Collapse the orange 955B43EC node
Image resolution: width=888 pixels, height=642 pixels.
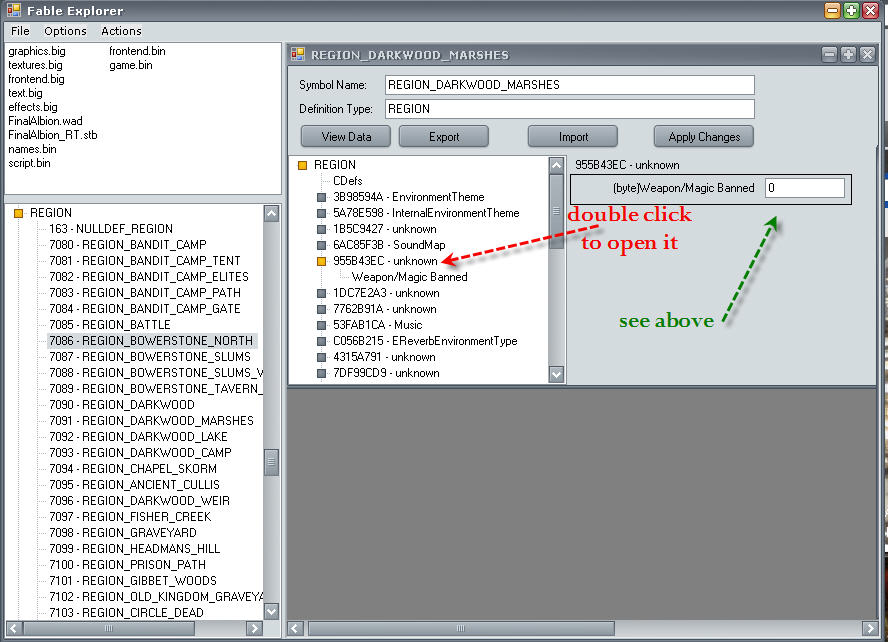tap(321, 261)
